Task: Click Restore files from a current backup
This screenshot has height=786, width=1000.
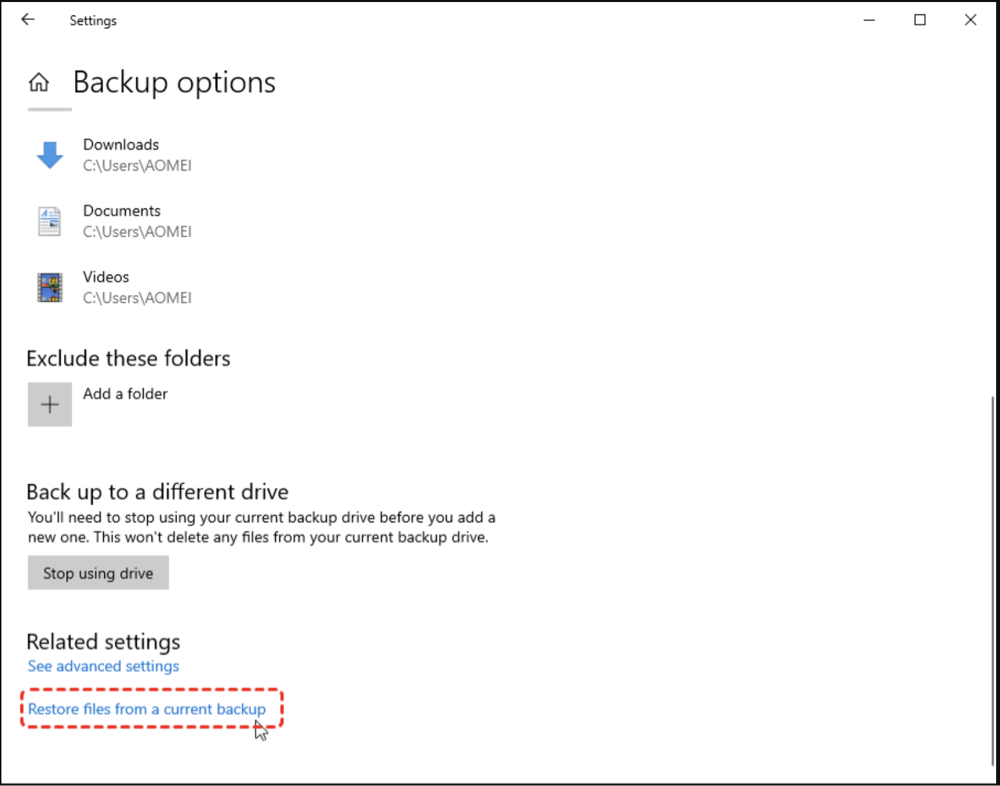Action: [147, 709]
